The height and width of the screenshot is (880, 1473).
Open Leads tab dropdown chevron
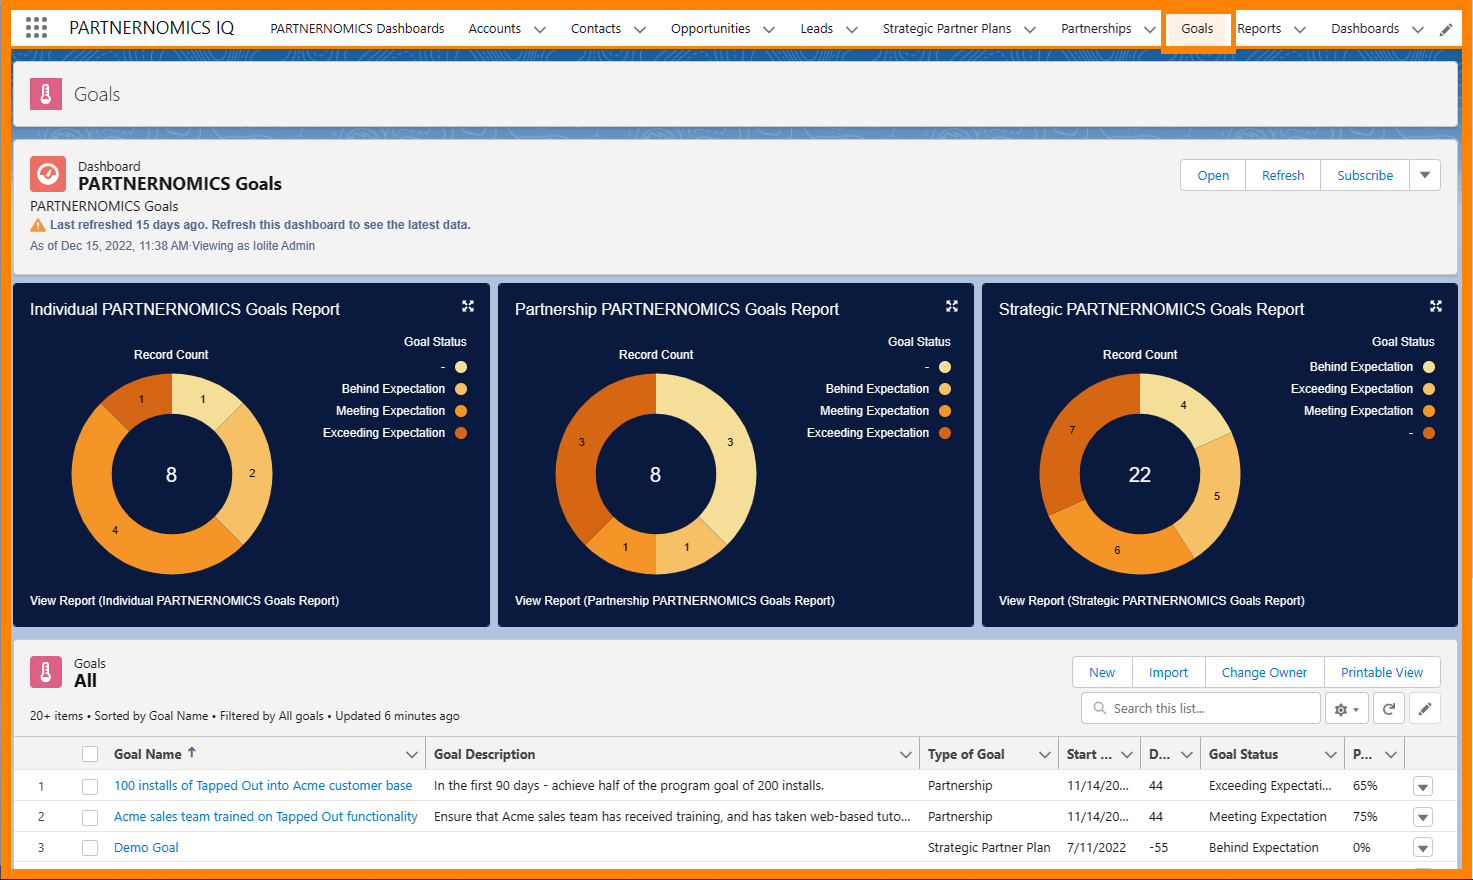coord(852,29)
